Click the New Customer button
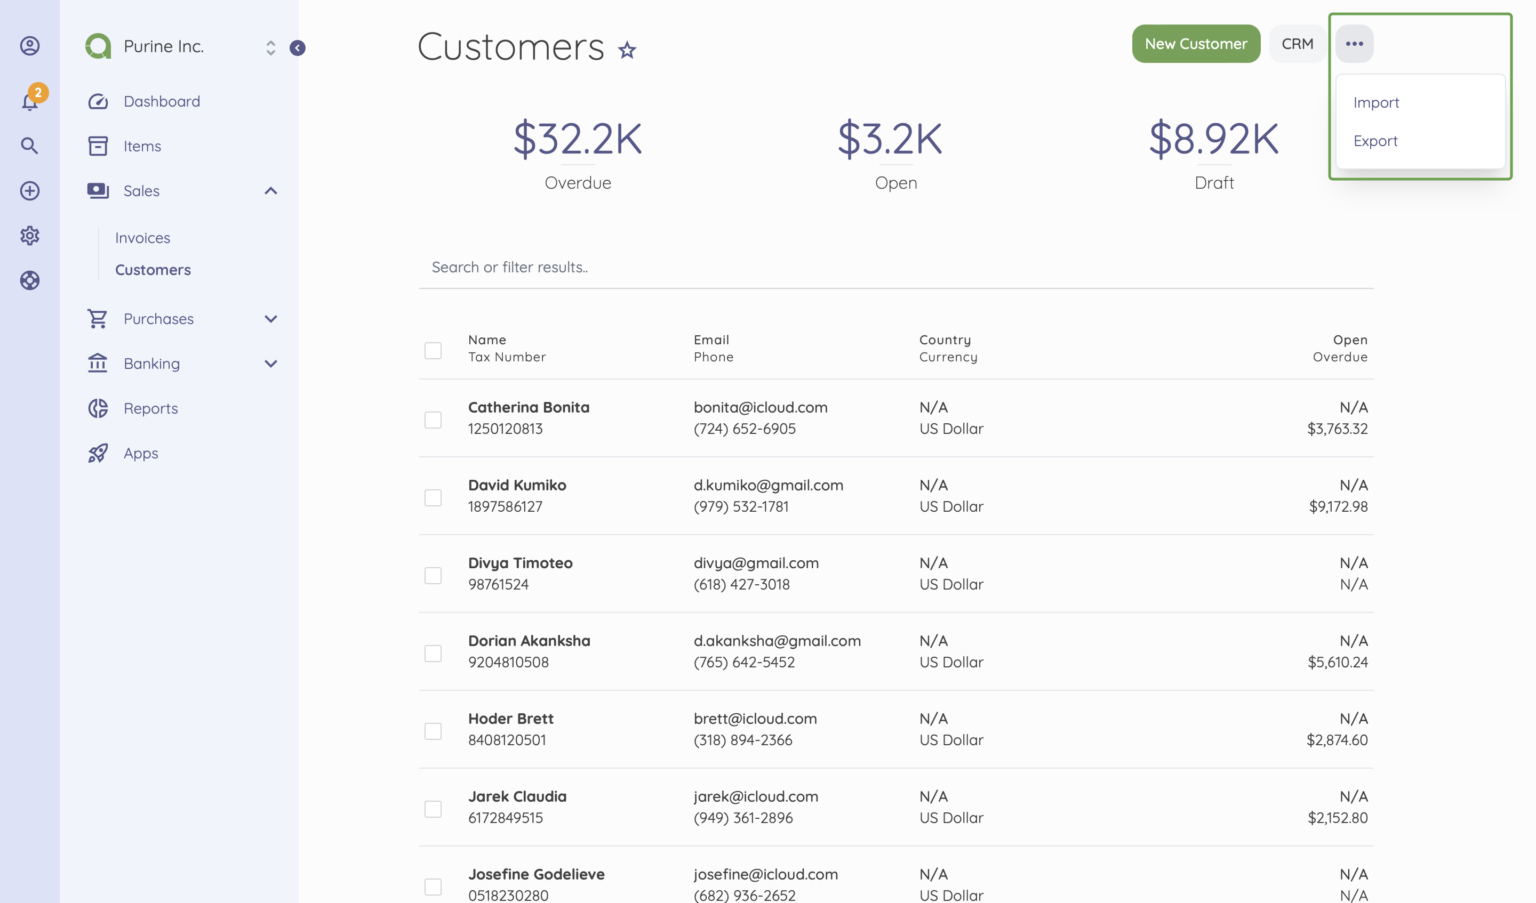Image resolution: width=1536 pixels, height=903 pixels. tap(1195, 44)
